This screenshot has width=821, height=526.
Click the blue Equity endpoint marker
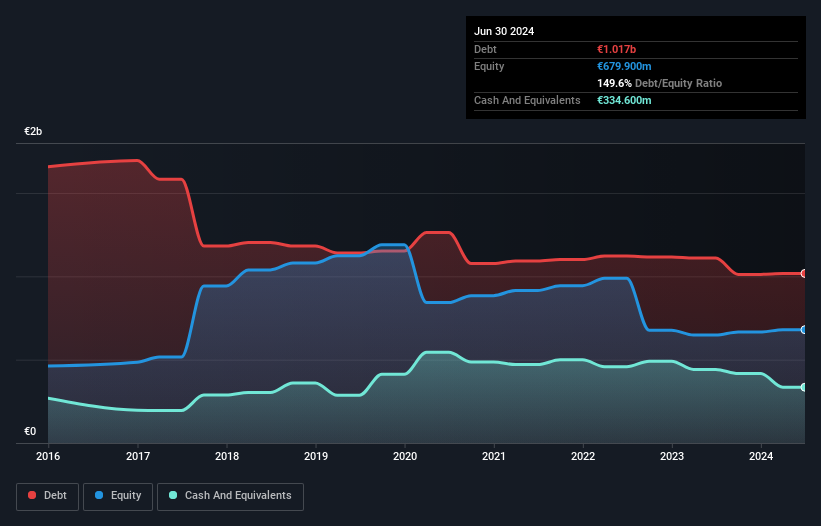tap(804, 330)
